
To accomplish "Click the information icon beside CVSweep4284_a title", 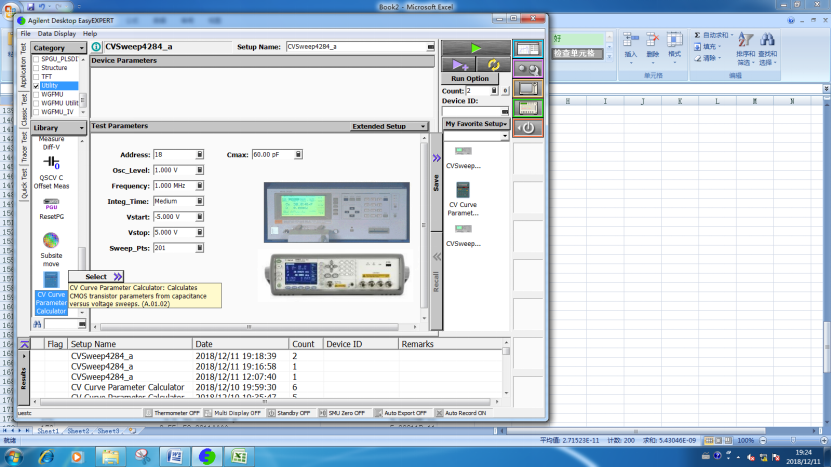I will pyautogui.click(x=96, y=47).
